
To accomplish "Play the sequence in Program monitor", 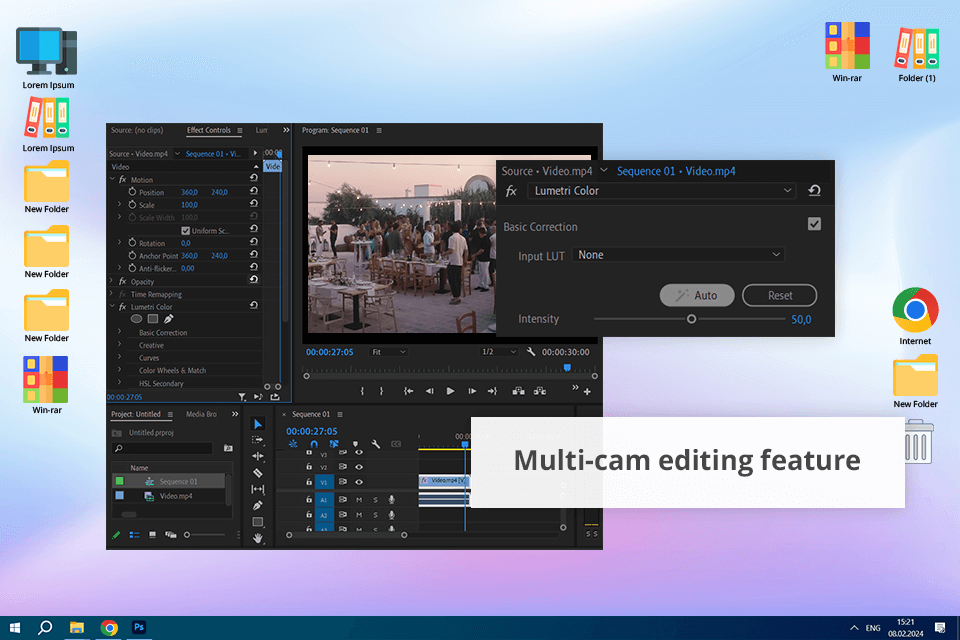I will (451, 391).
